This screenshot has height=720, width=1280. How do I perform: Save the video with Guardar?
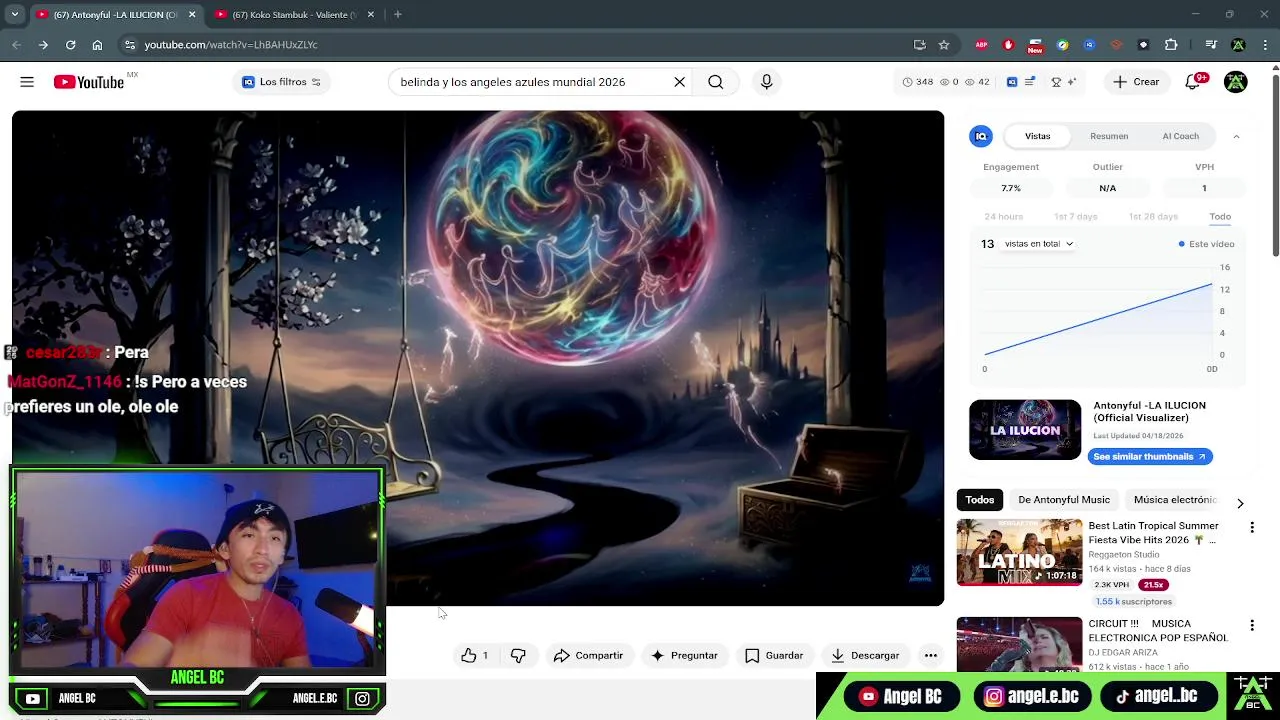(774, 656)
